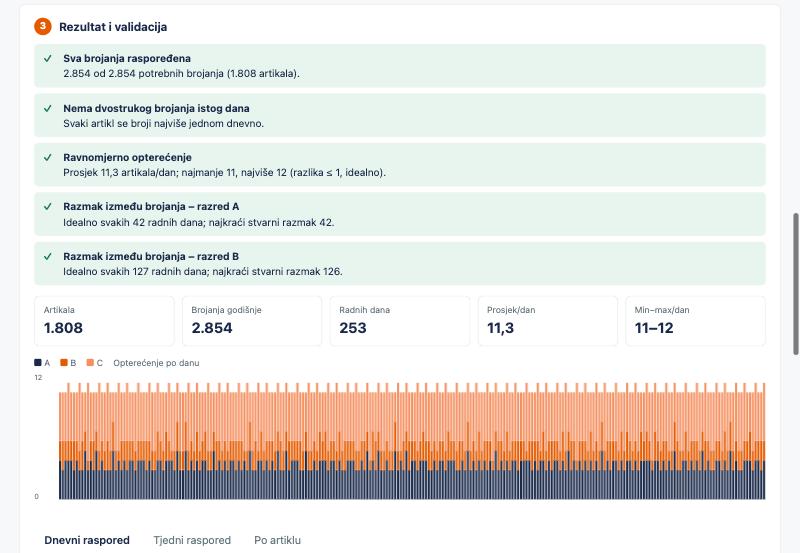800x553 pixels.
Task: Click text 'Idealno svakih 127 radnih dana'
Action: (135, 271)
